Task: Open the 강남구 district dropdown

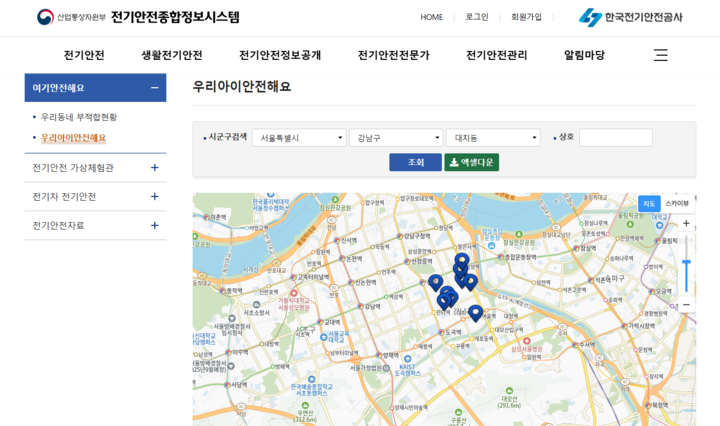Action: click(395, 138)
